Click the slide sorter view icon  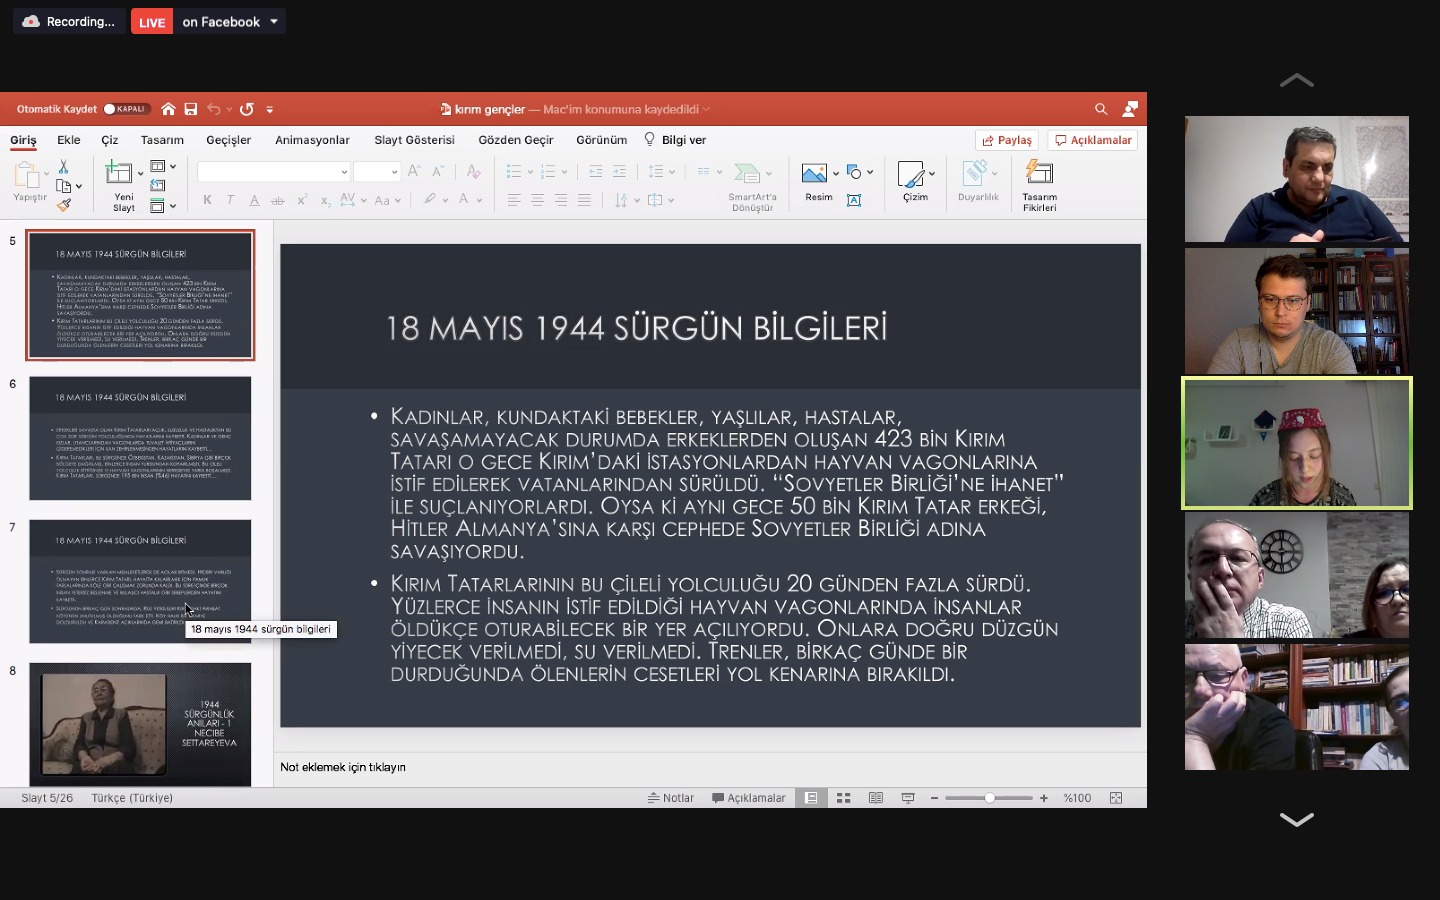pyautogui.click(x=844, y=798)
